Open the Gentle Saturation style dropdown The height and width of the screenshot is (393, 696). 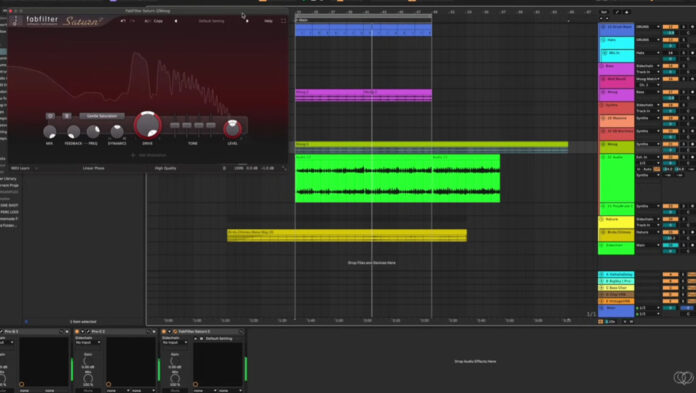tap(102, 116)
